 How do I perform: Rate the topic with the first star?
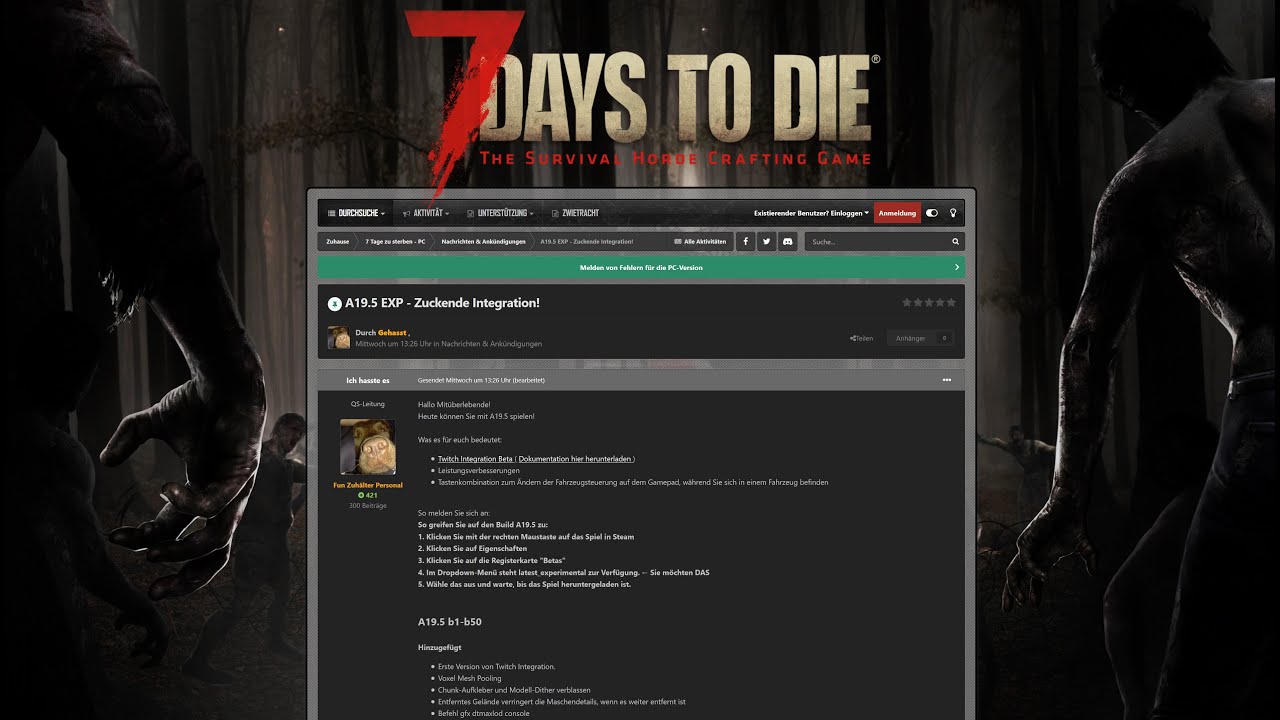pyautogui.click(x=907, y=302)
